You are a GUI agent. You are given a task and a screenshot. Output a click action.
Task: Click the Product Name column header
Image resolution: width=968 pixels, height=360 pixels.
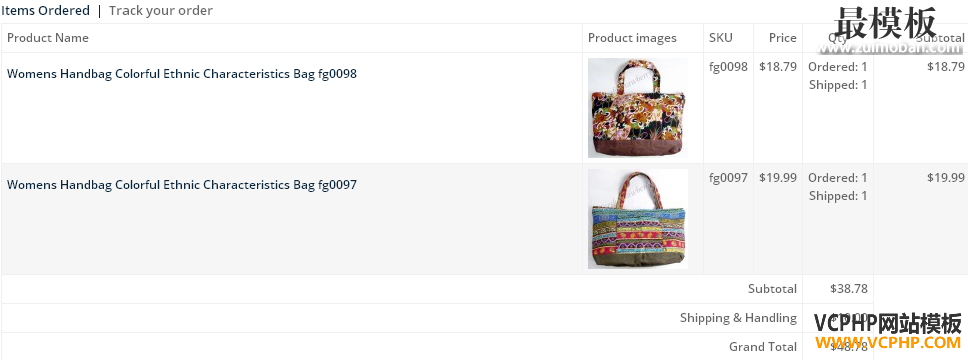(x=48, y=38)
